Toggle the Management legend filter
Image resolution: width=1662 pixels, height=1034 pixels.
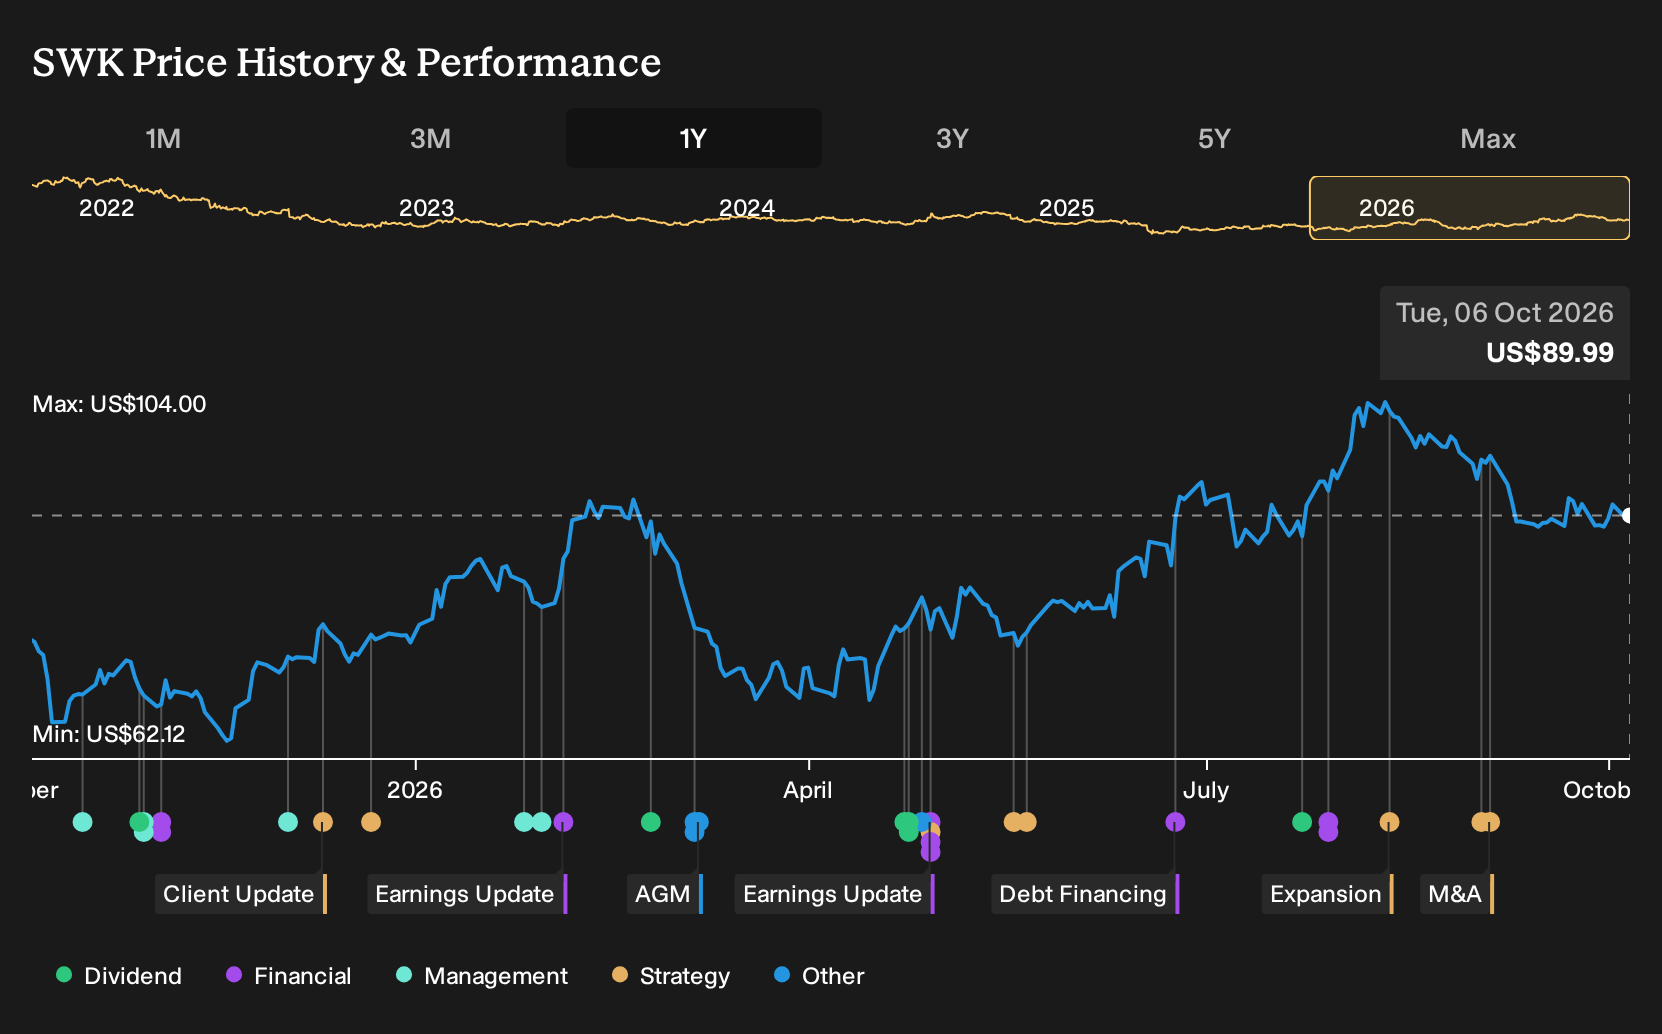482,976
